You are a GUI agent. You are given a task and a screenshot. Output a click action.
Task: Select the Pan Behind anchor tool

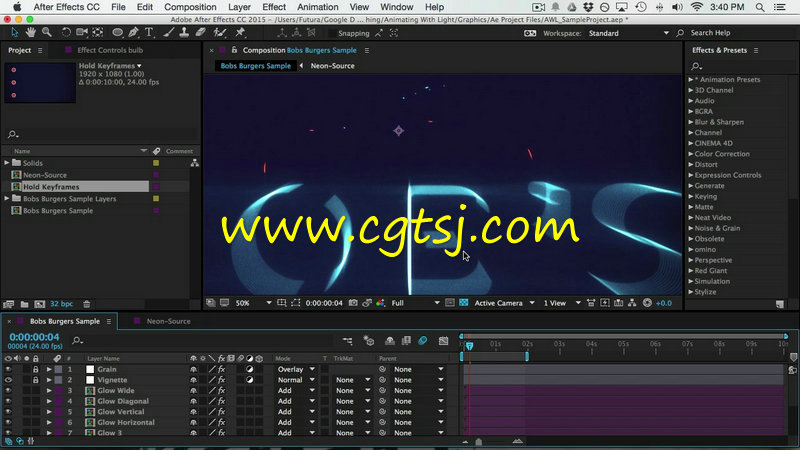[98, 33]
